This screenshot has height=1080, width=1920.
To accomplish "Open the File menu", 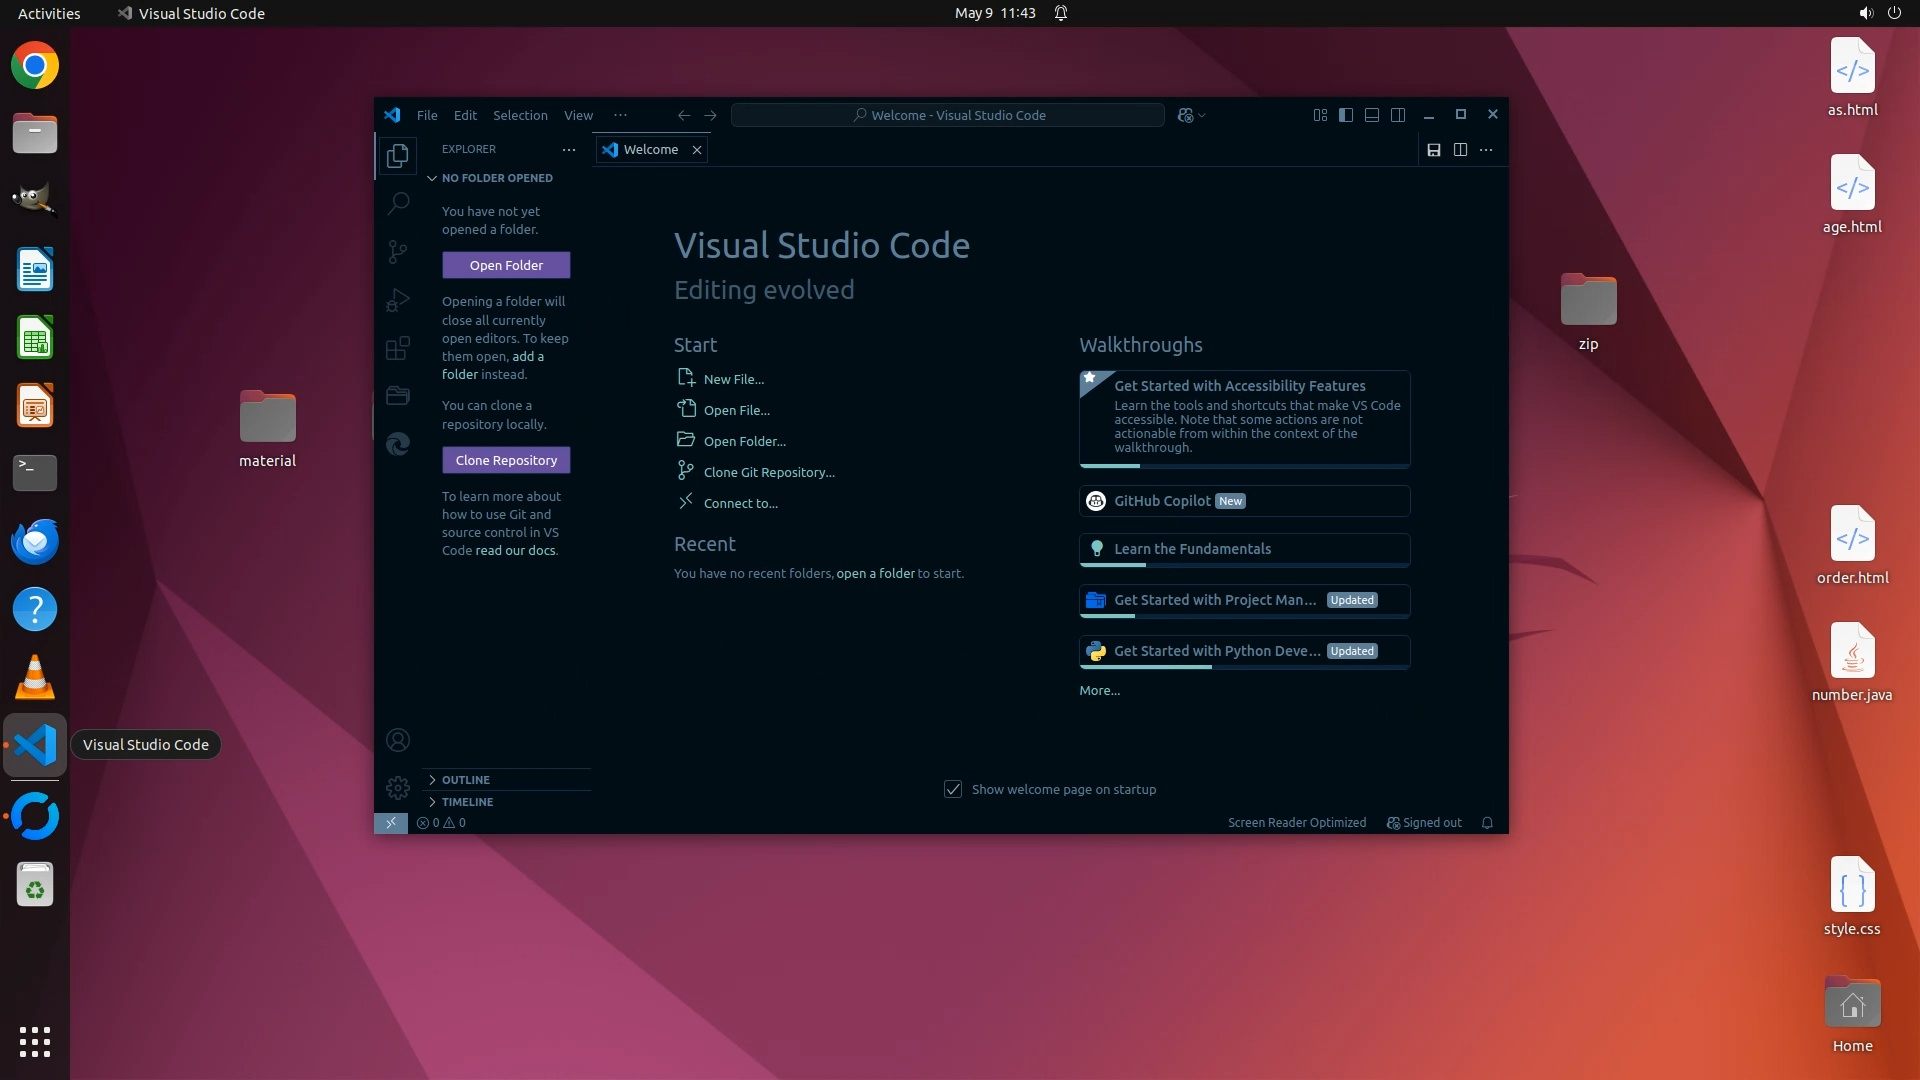I will point(427,115).
